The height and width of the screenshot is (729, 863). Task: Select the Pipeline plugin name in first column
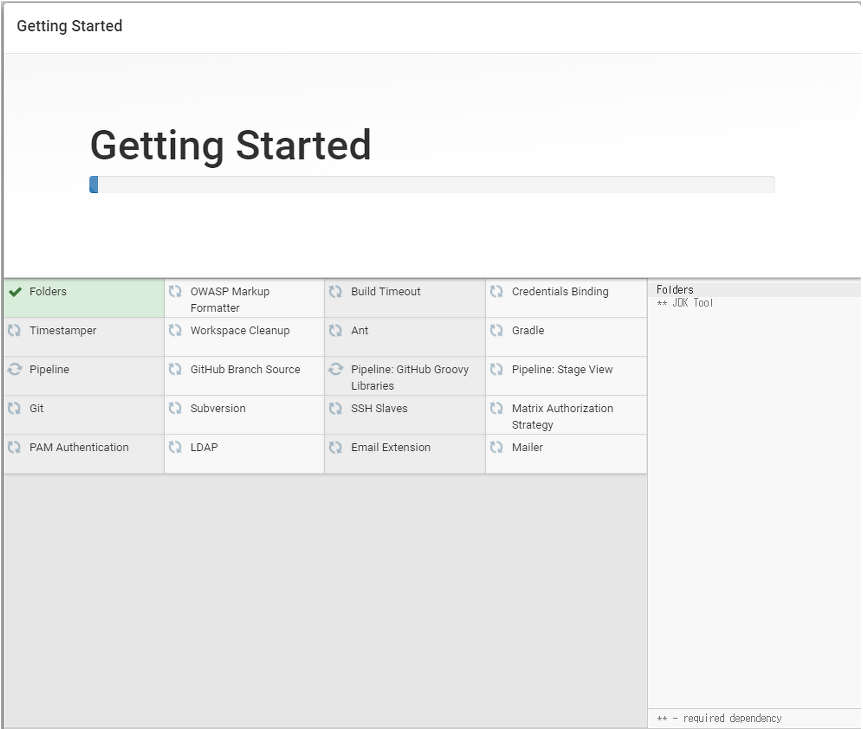[50, 369]
